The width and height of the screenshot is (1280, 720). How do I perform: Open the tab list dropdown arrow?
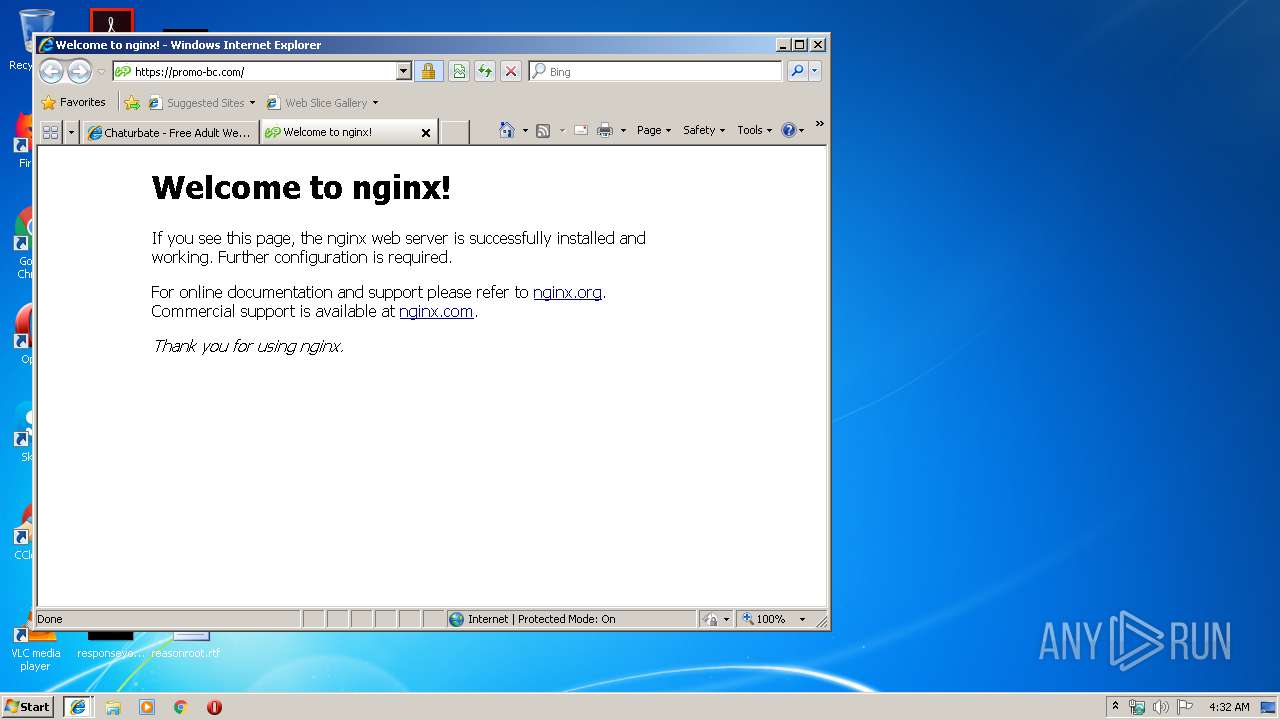(71, 132)
